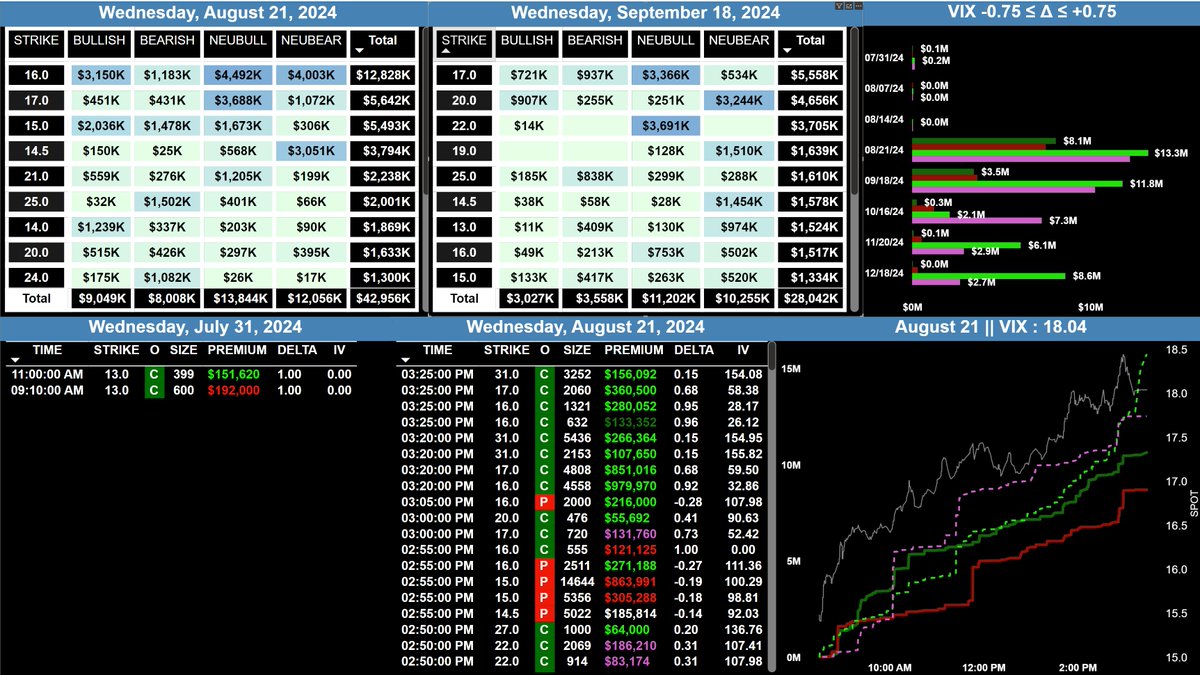Click the 15M label on the premium axis
The height and width of the screenshot is (675, 1200).
coord(793,369)
